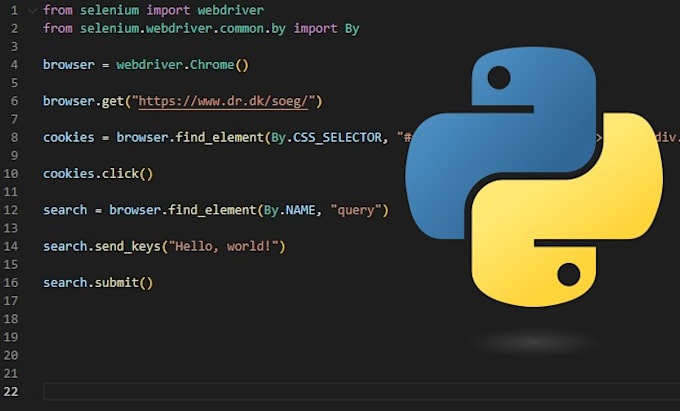Click the "import" keyword on line 2
Viewport: 680px width, 411px height.
coord(315,29)
